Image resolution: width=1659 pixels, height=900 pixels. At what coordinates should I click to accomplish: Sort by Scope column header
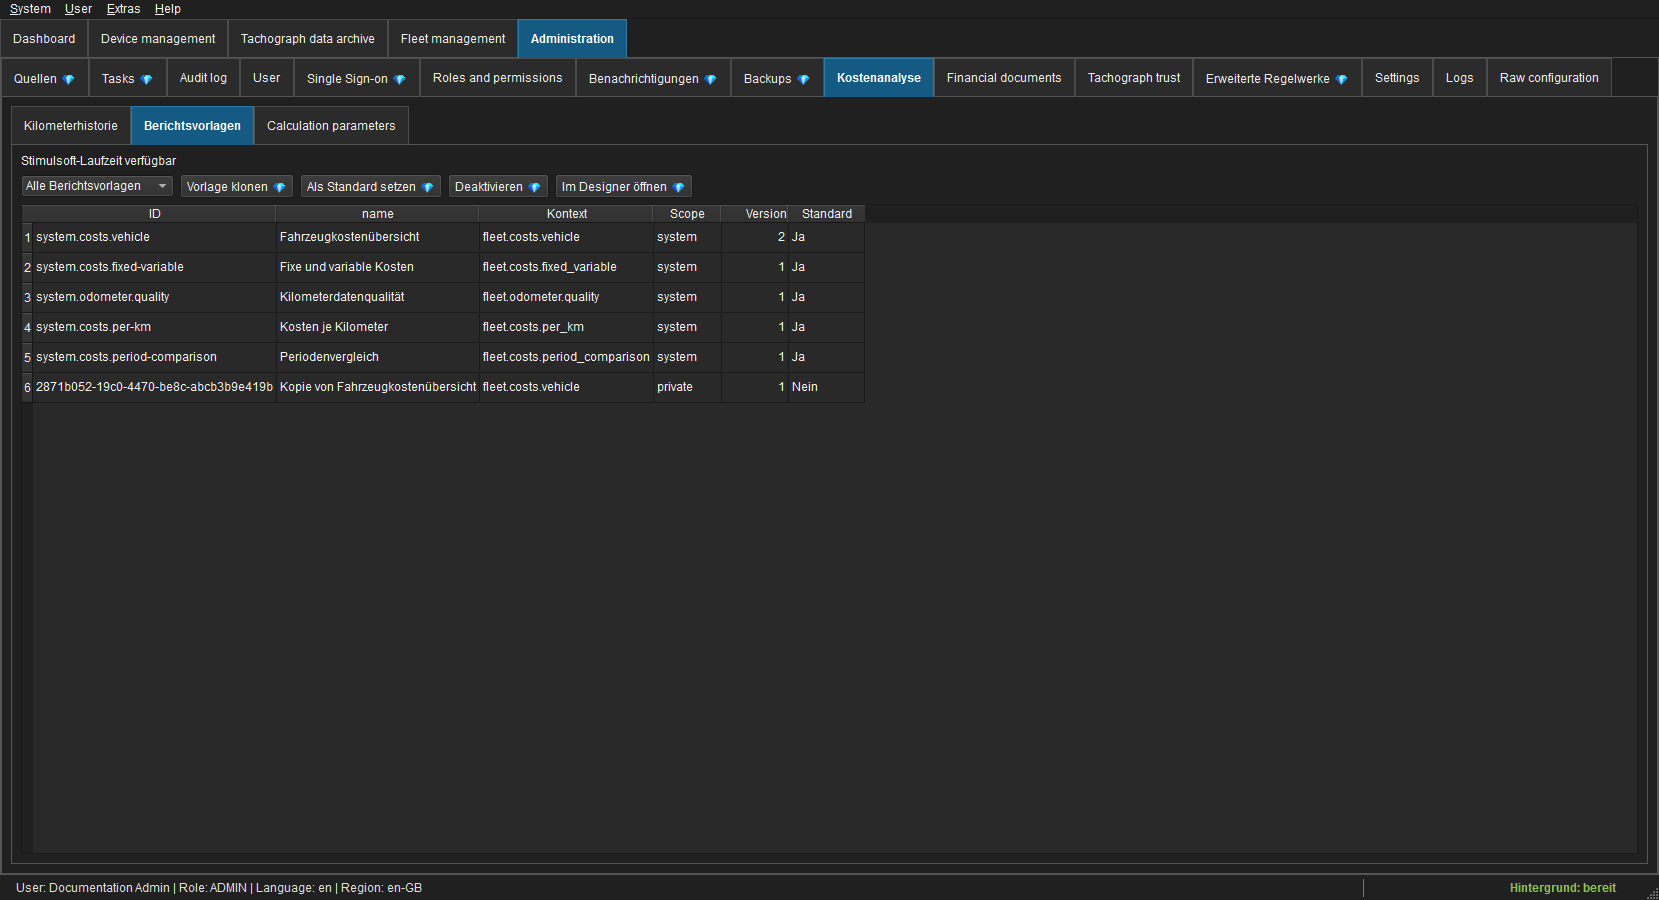click(687, 214)
